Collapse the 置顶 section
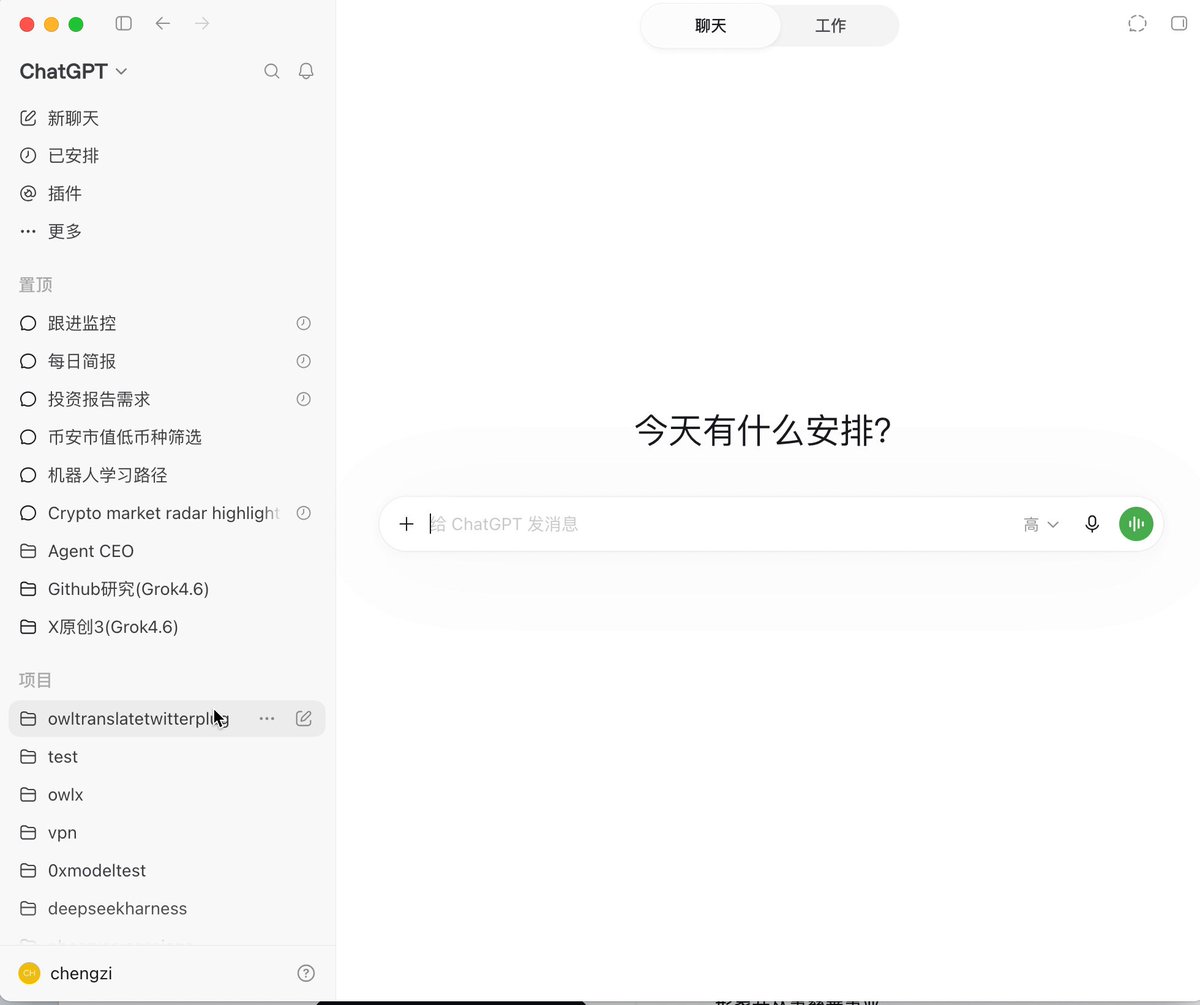 pyautogui.click(x=36, y=285)
